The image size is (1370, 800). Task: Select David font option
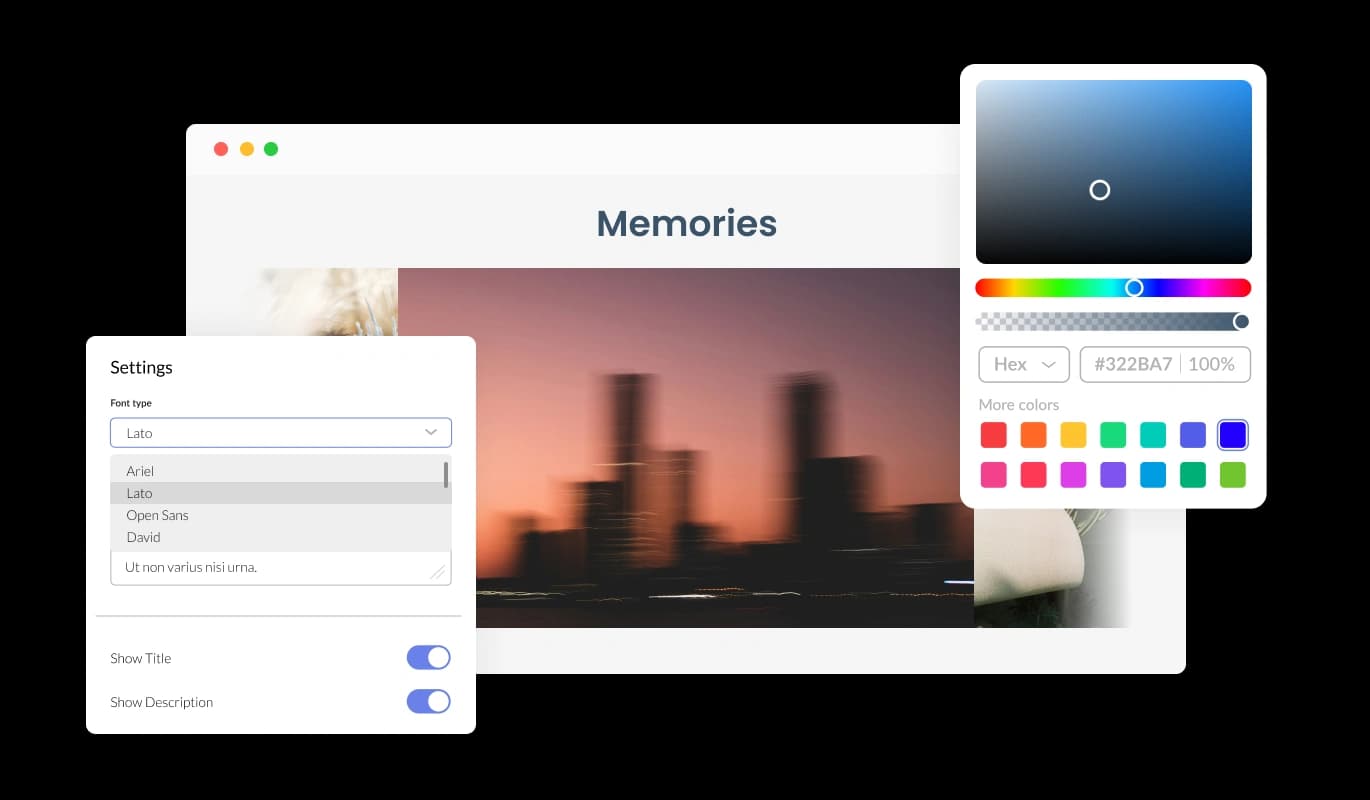coord(281,537)
